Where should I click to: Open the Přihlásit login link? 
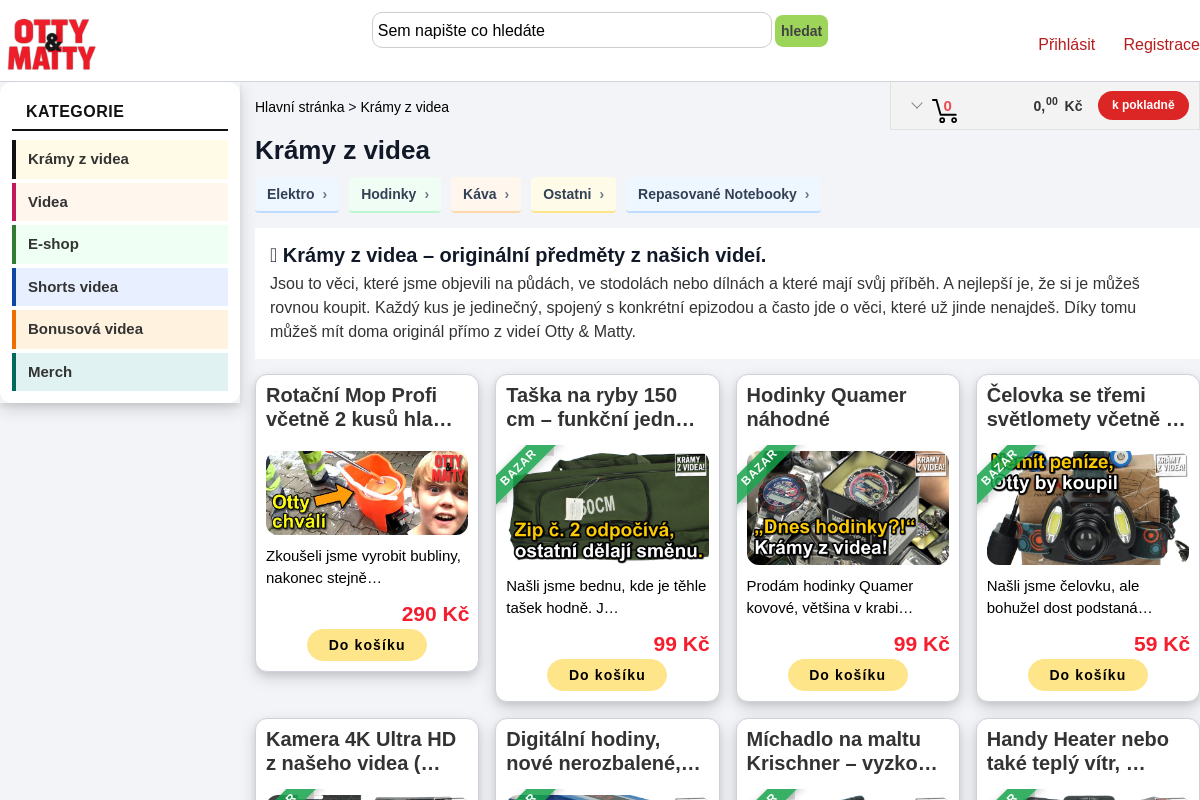1066,44
